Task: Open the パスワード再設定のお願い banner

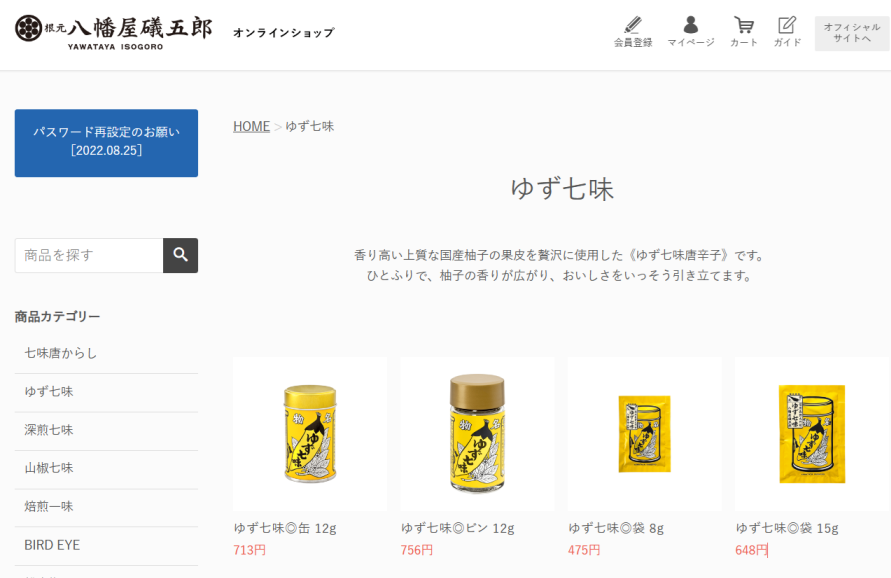Action: coord(106,143)
